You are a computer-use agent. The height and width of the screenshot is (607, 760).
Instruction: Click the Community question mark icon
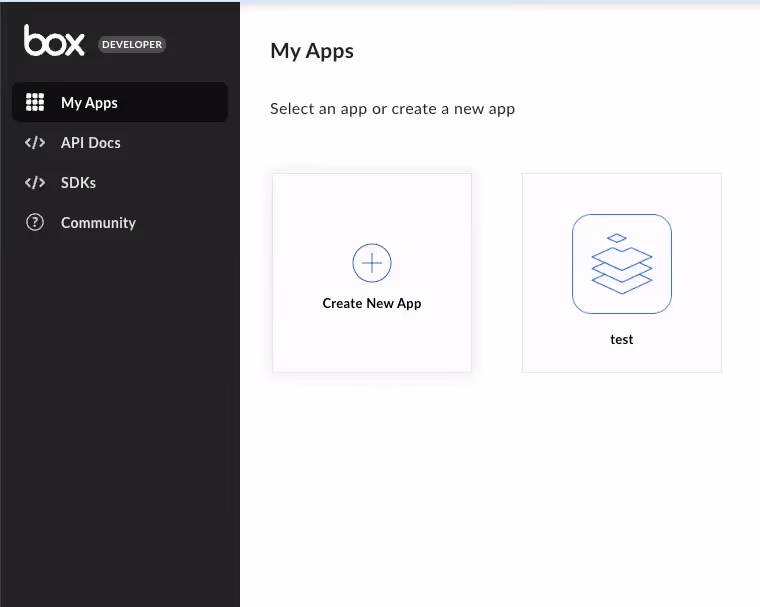(x=35, y=223)
